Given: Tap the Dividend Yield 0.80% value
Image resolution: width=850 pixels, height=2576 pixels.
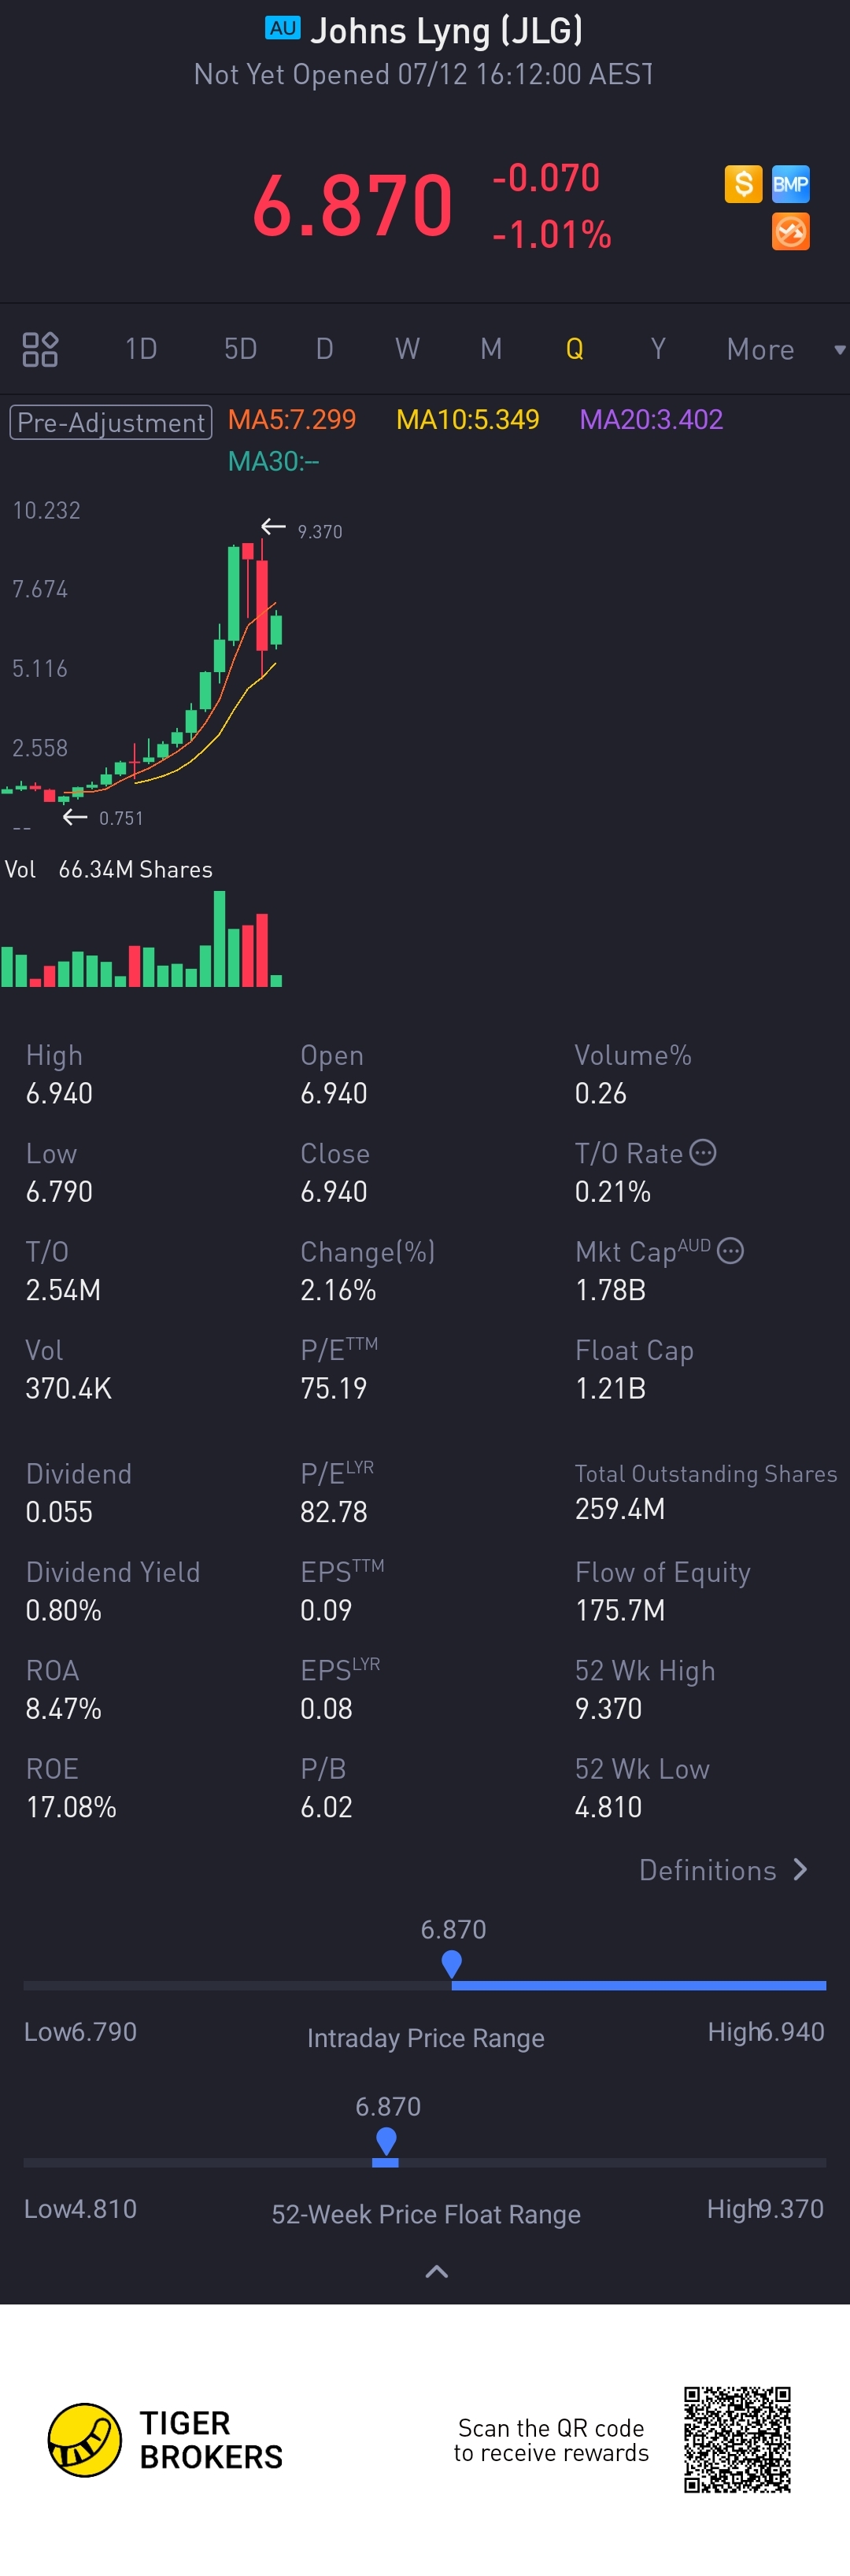Looking at the screenshot, I should click(64, 1610).
